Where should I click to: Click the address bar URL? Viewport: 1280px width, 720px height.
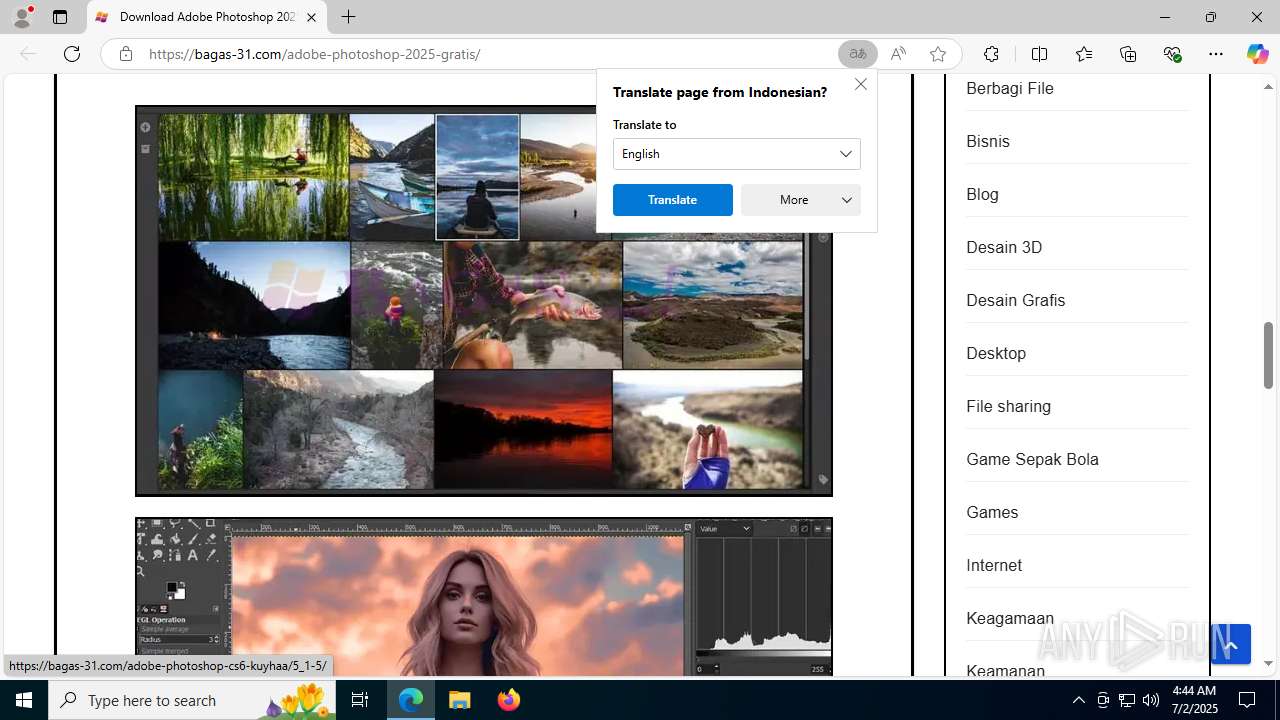coord(314,54)
